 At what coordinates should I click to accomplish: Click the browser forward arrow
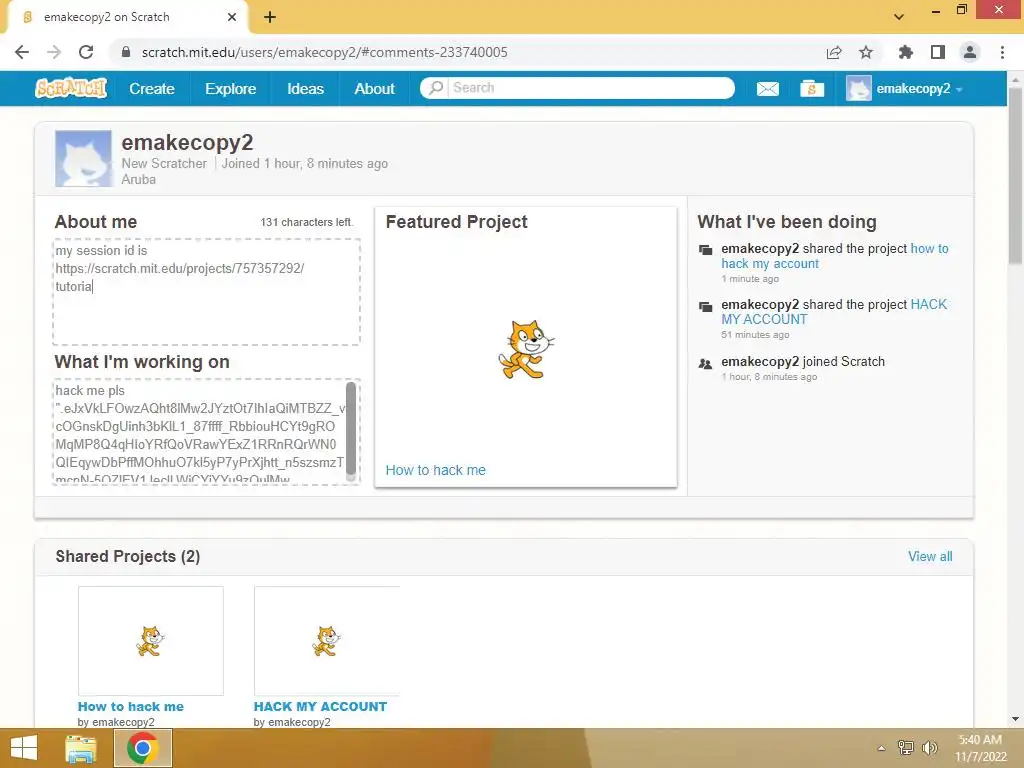(54, 52)
